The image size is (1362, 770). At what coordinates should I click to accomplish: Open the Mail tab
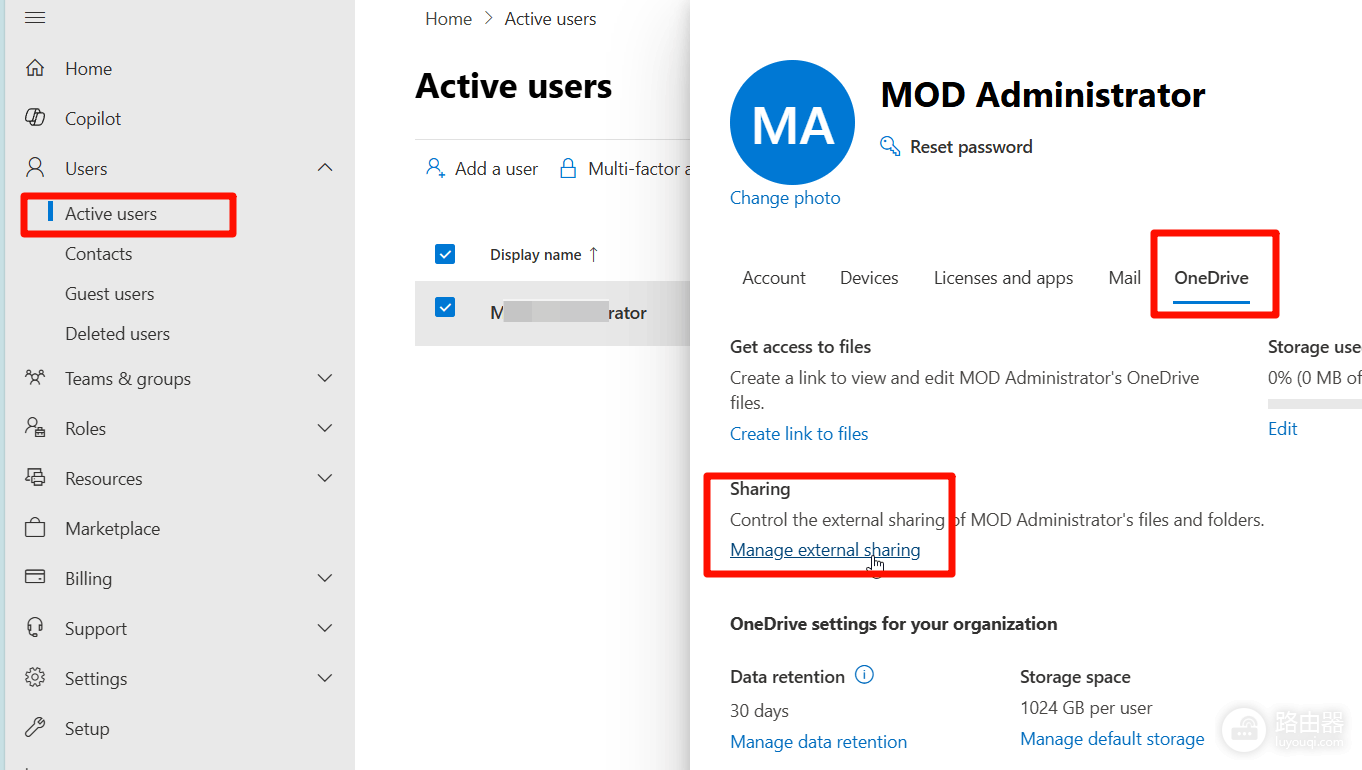tap(1125, 278)
